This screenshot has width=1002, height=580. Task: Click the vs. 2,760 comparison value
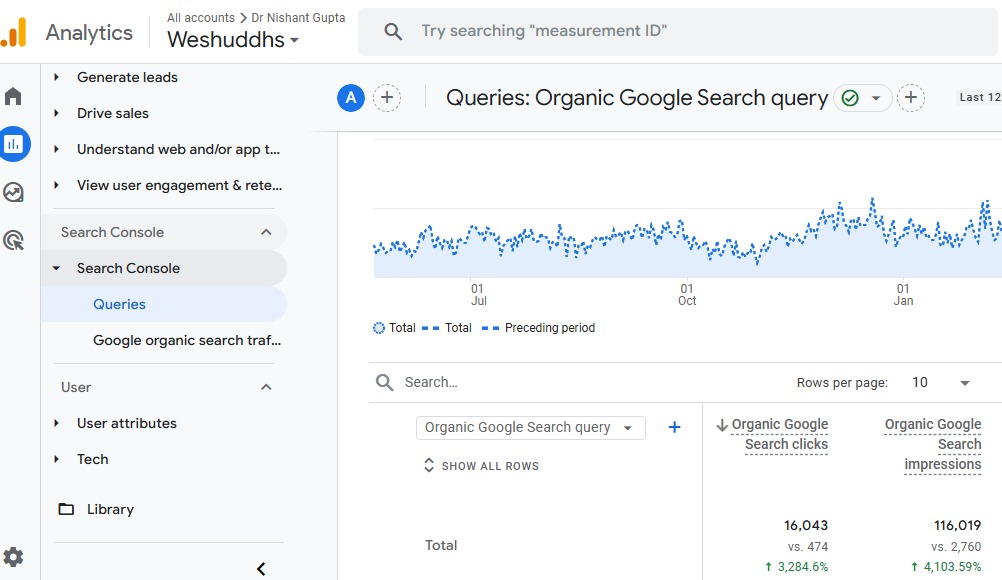[x=956, y=547]
